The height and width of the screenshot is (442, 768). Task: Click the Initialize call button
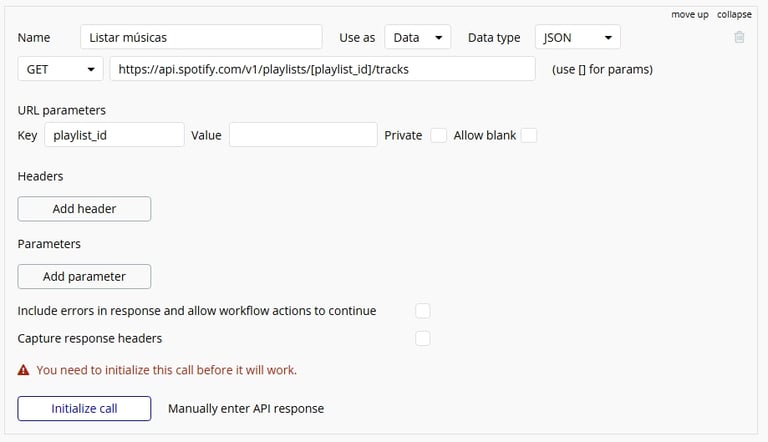click(x=84, y=409)
